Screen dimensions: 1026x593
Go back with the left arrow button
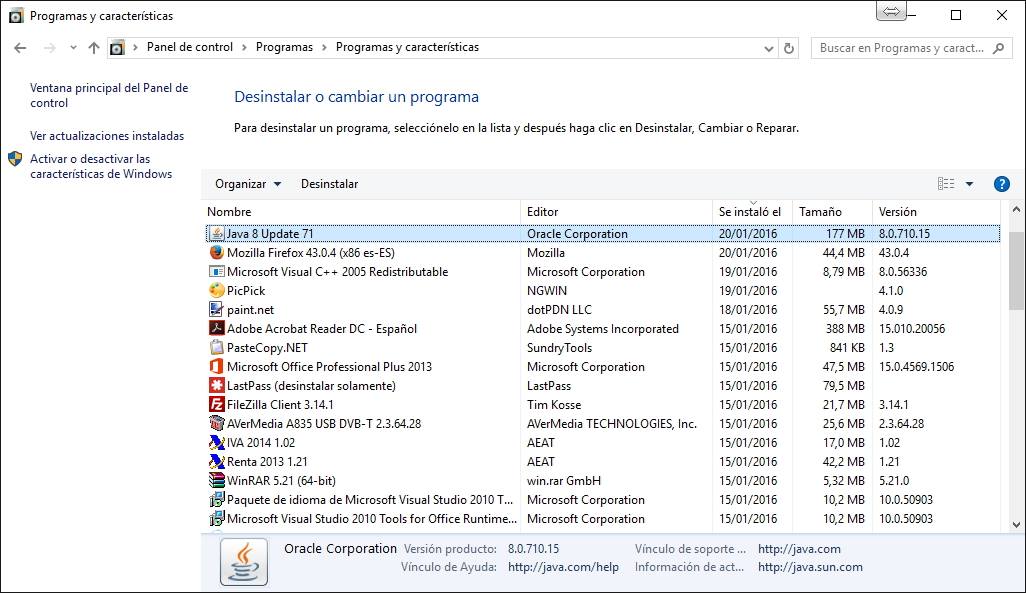tap(20, 48)
